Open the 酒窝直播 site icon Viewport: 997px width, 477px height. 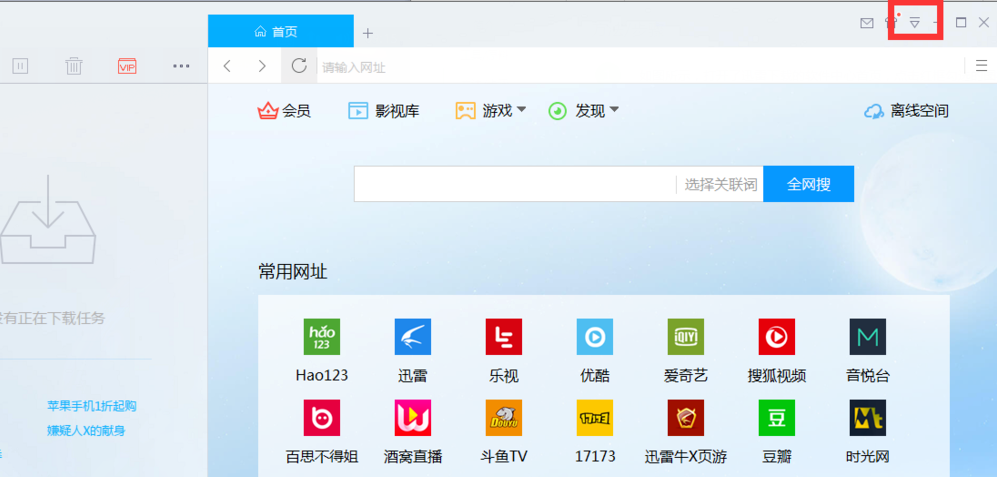413,417
